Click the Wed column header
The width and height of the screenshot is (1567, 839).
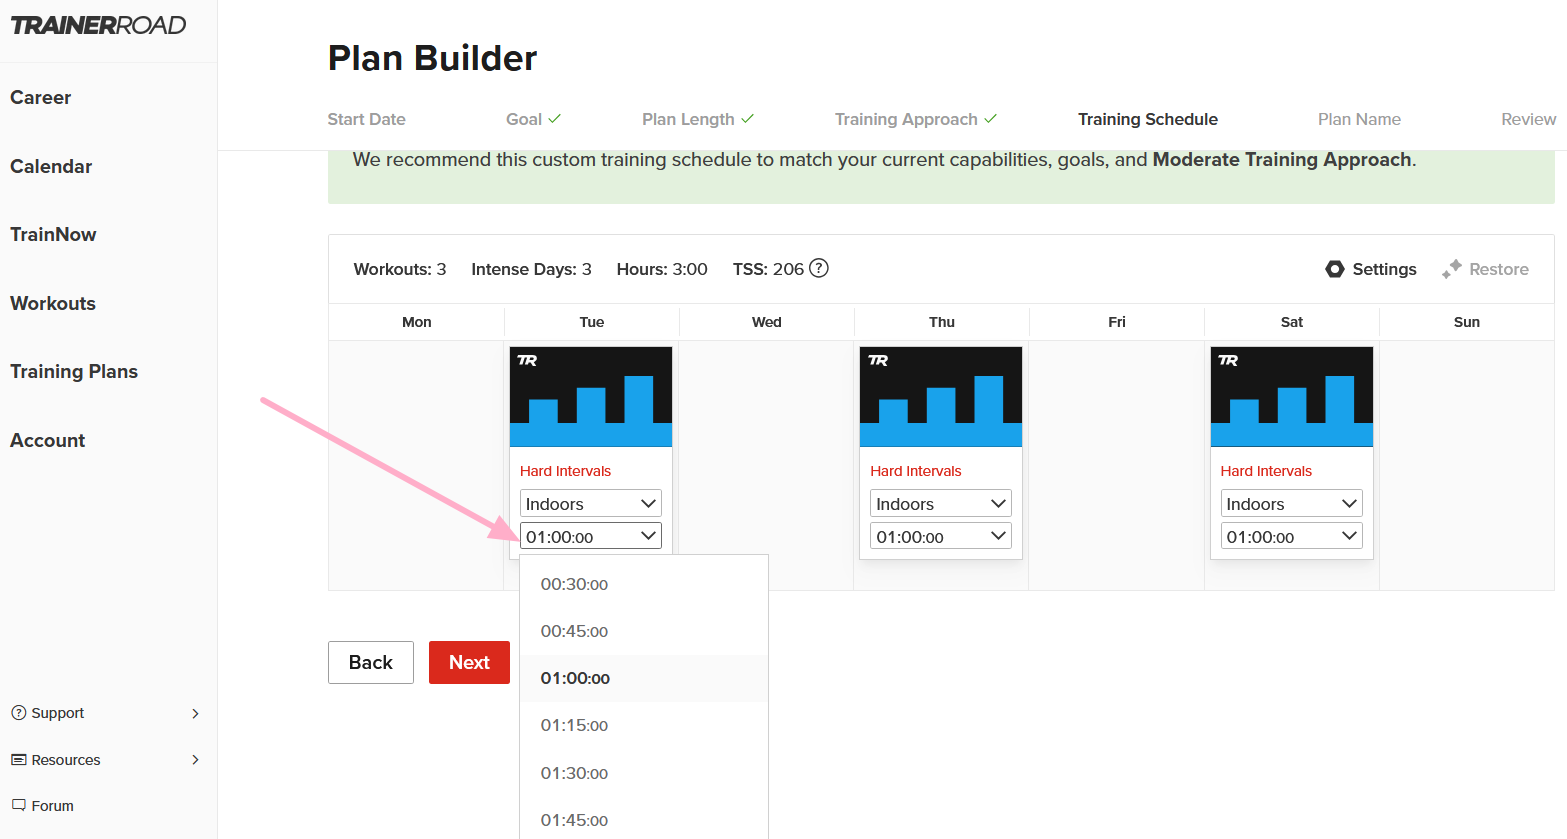click(767, 322)
